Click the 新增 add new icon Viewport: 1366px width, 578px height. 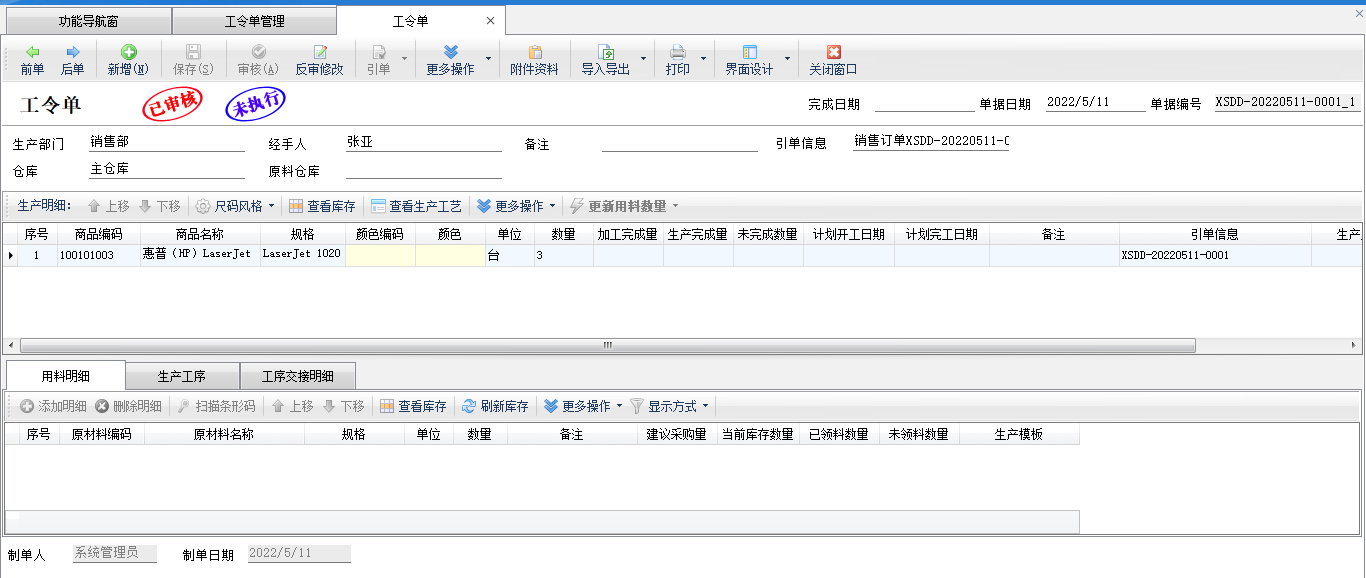click(128, 52)
